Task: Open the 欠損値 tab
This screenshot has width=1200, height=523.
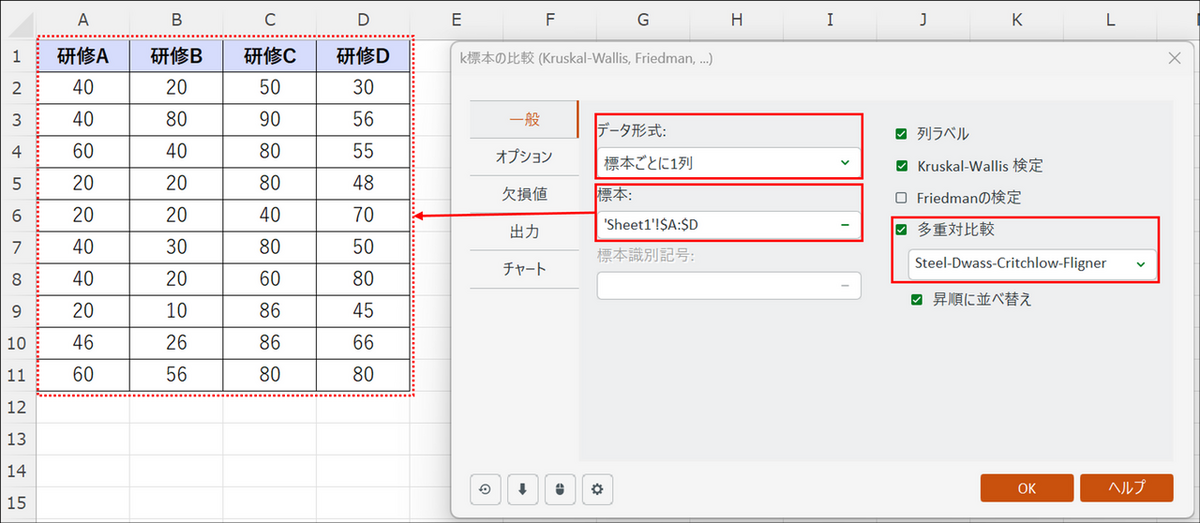Action: (523, 195)
